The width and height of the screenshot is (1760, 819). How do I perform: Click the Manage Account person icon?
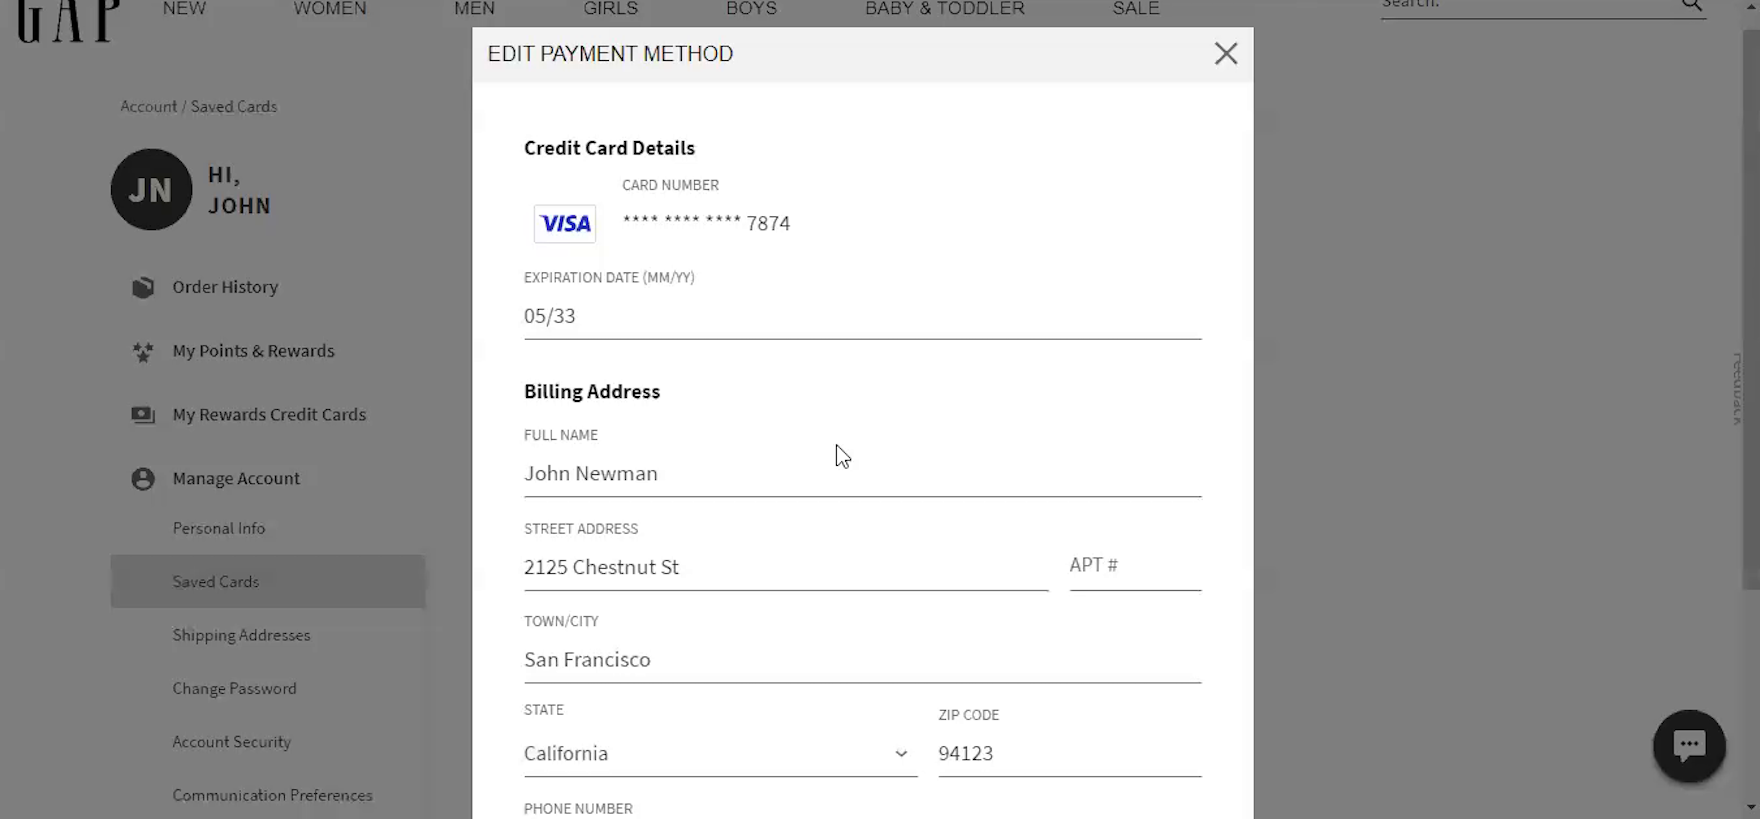click(143, 479)
